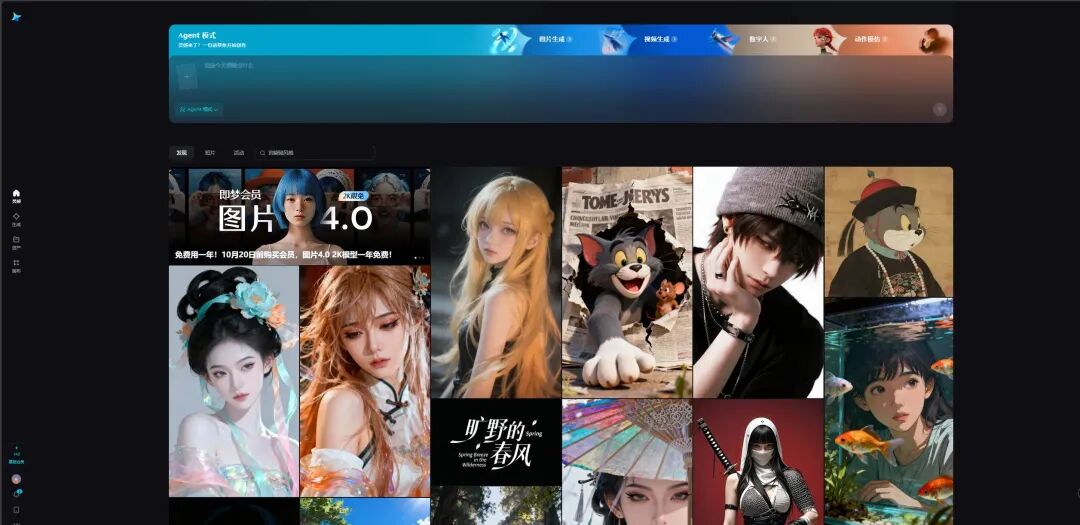Open the Home (灵感) sidebar icon
The image size is (1080, 525).
(x=16, y=195)
